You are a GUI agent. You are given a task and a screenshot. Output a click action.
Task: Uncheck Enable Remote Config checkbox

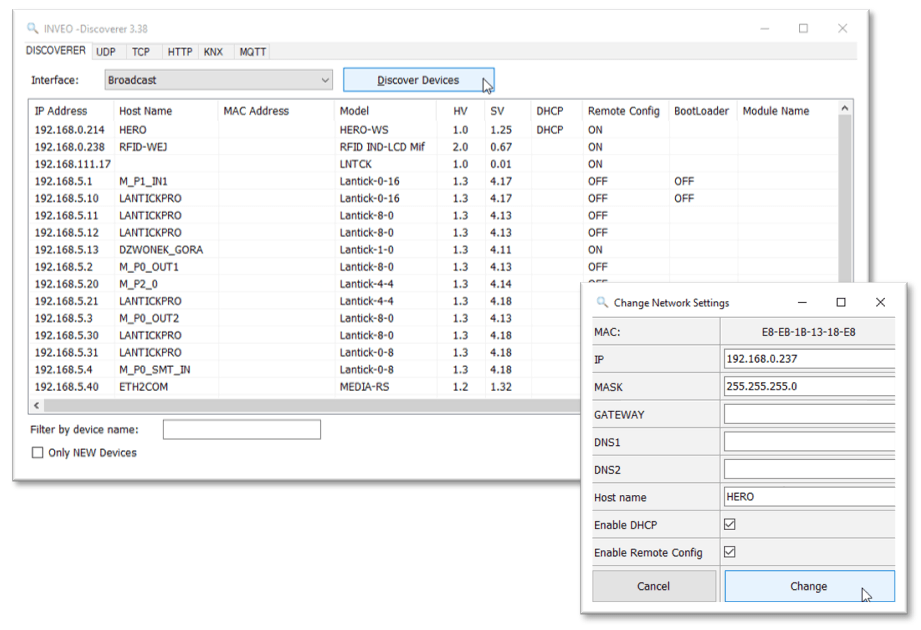pyautogui.click(x=730, y=552)
